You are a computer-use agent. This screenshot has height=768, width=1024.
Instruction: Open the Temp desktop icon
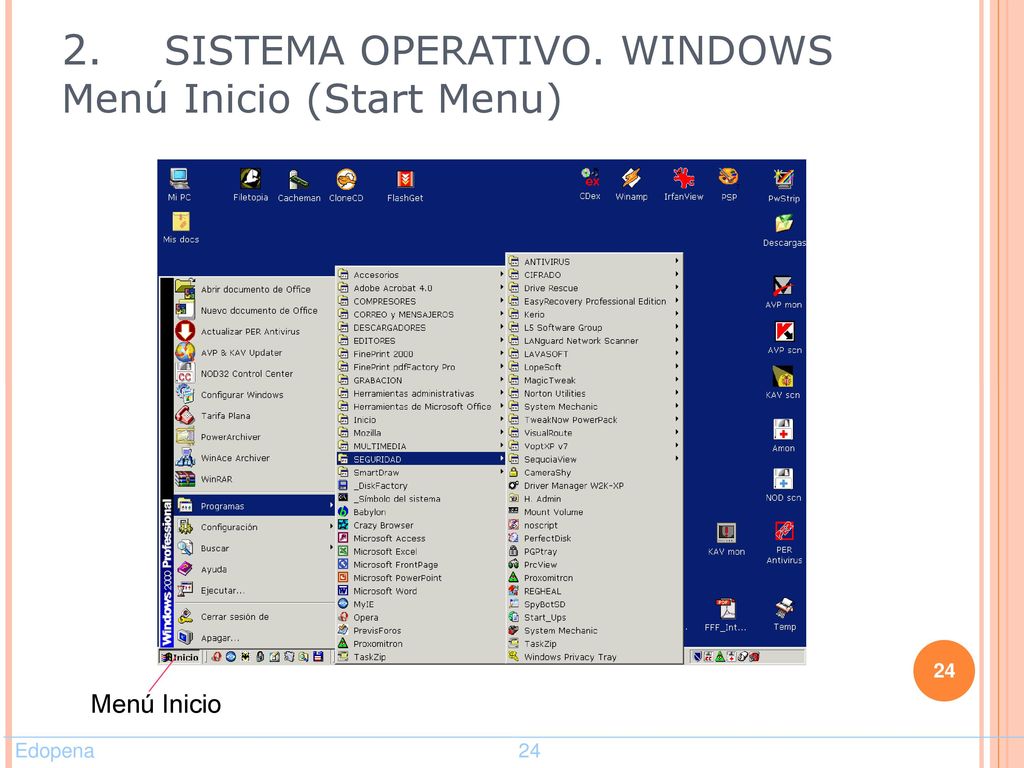pyautogui.click(x=784, y=615)
